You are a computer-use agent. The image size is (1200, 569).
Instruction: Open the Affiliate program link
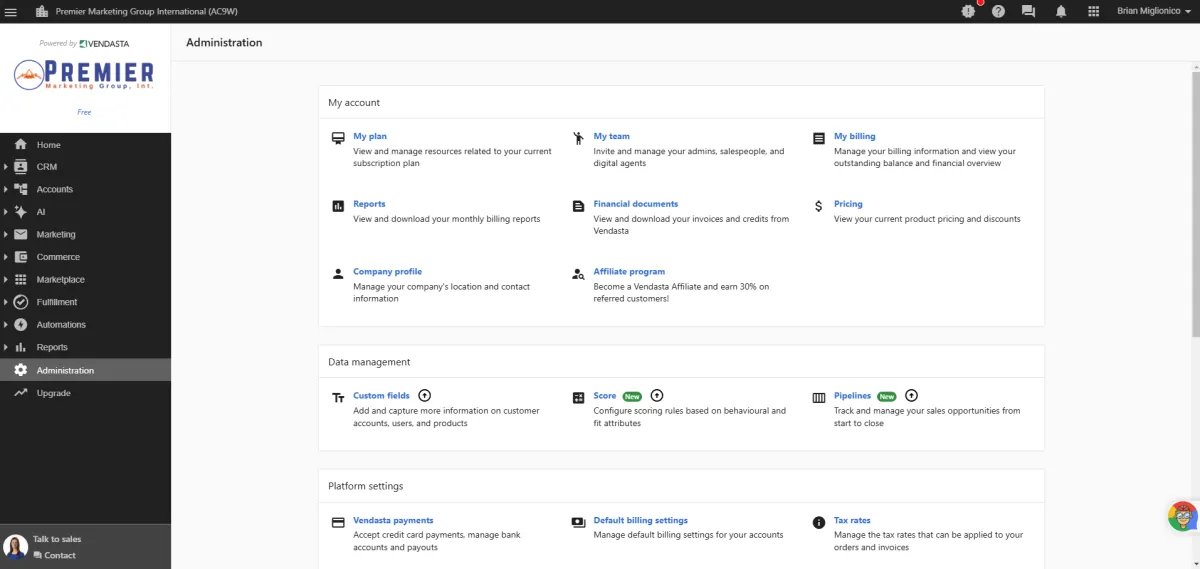pyautogui.click(x=629, y=272)
